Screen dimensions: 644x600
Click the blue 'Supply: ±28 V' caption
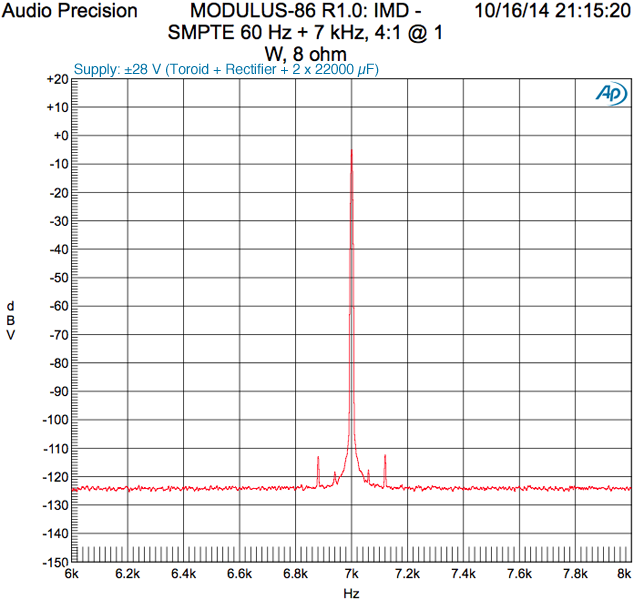(226, 69)
